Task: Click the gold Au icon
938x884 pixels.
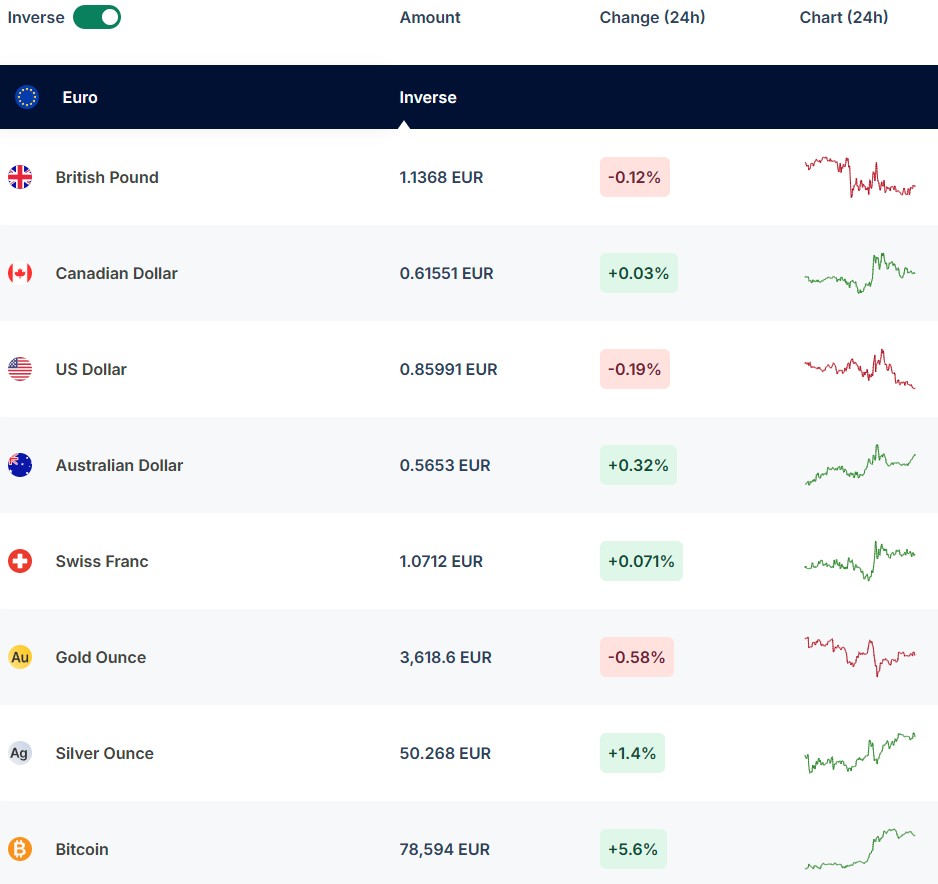Action: click(x=20, y=657)
